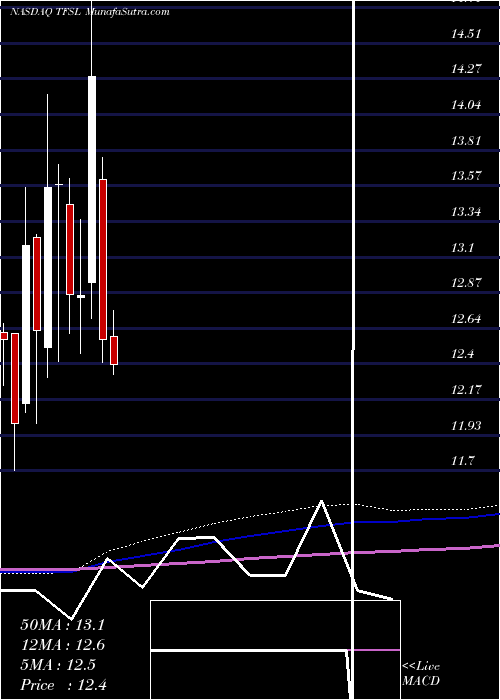Click the NASDAQ TFSL MunafaSutra.com title
The image size is (500, 700).
point(90,12)
